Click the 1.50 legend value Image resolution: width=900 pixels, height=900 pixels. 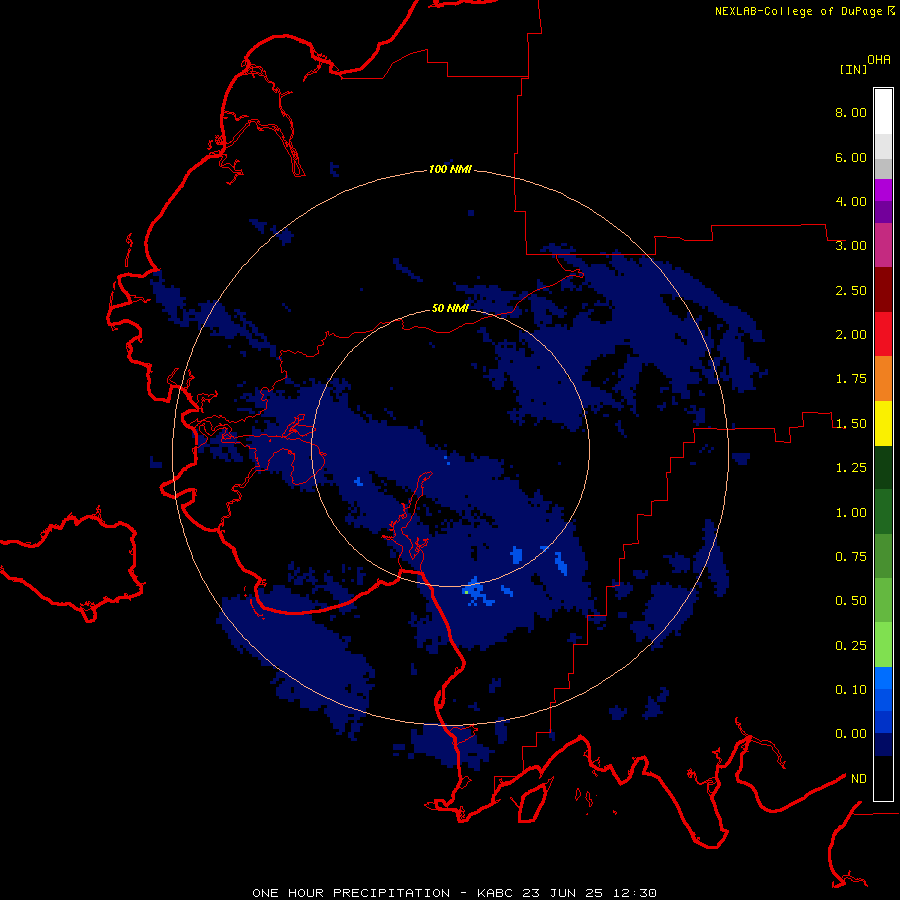click(851, 424)
